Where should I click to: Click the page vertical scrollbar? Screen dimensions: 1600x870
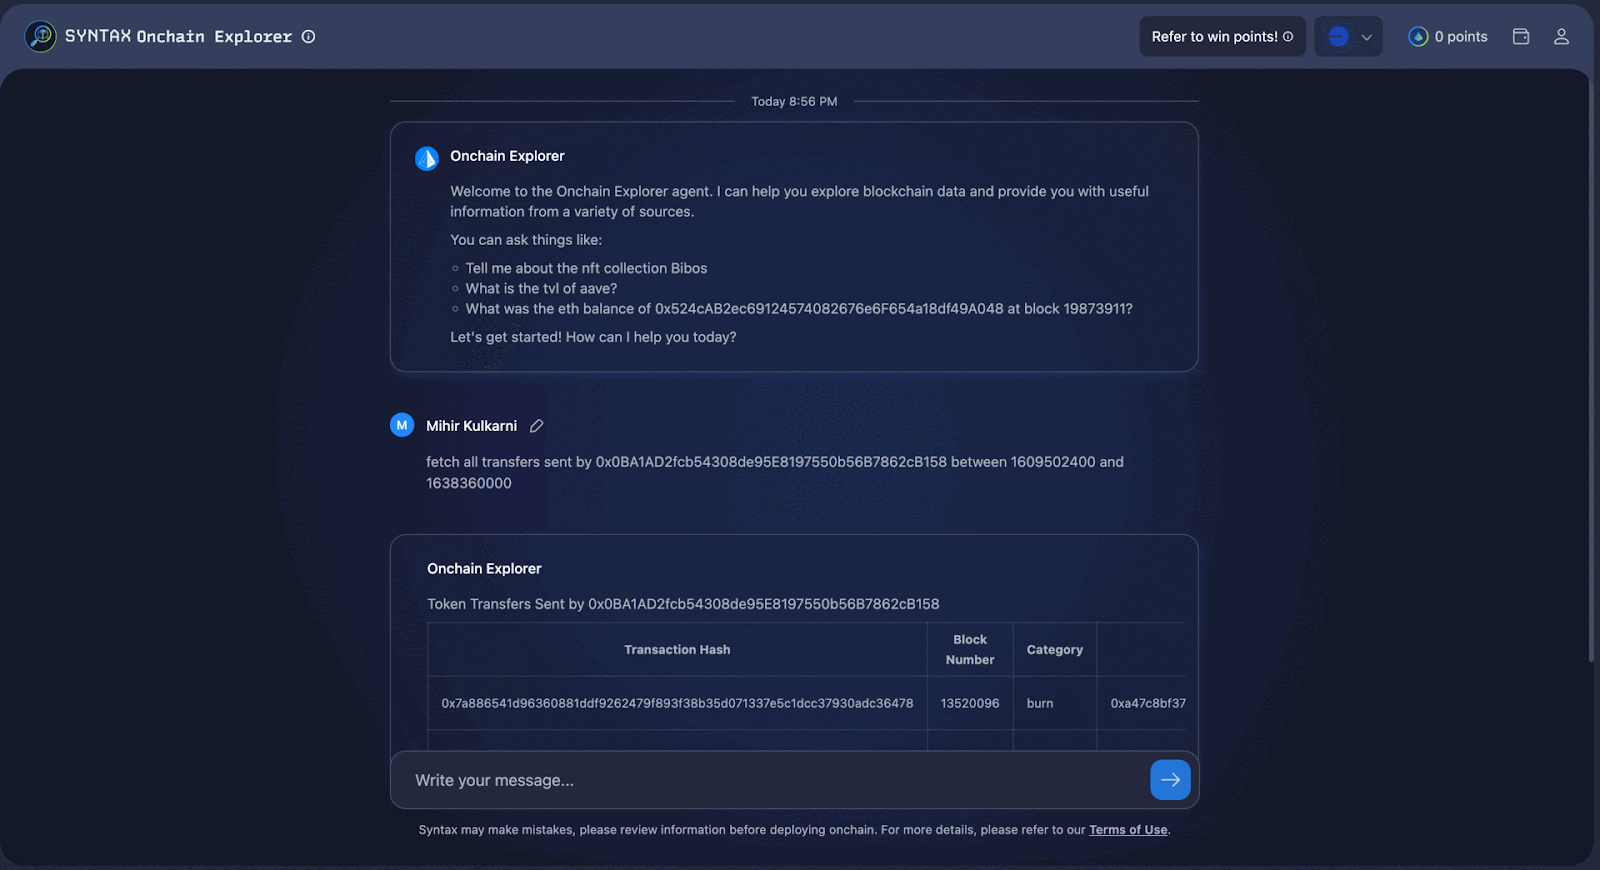tap(1591, 370)
